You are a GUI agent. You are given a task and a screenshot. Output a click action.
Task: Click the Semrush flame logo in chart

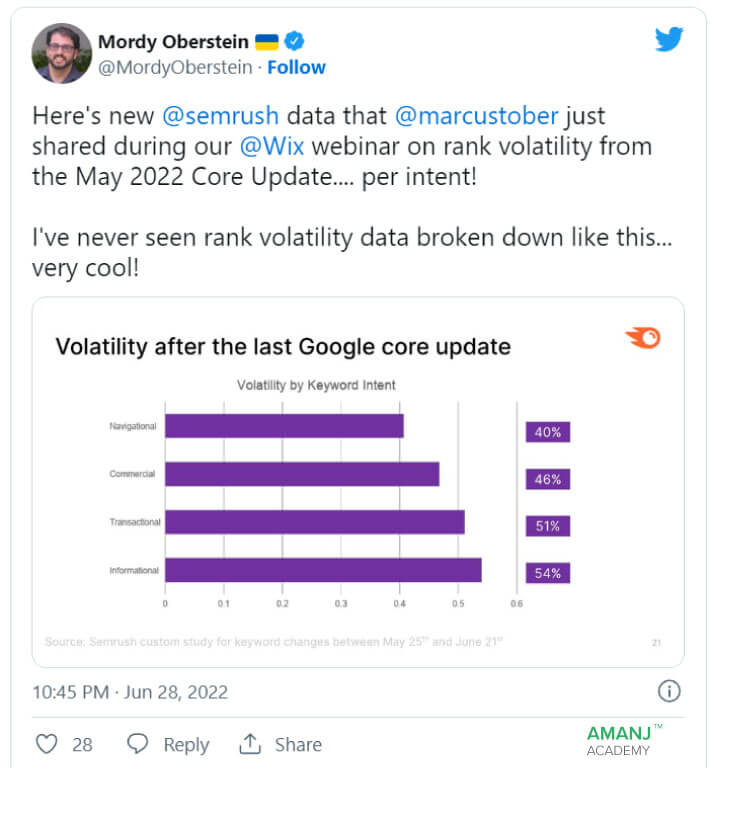pos(643,338)
